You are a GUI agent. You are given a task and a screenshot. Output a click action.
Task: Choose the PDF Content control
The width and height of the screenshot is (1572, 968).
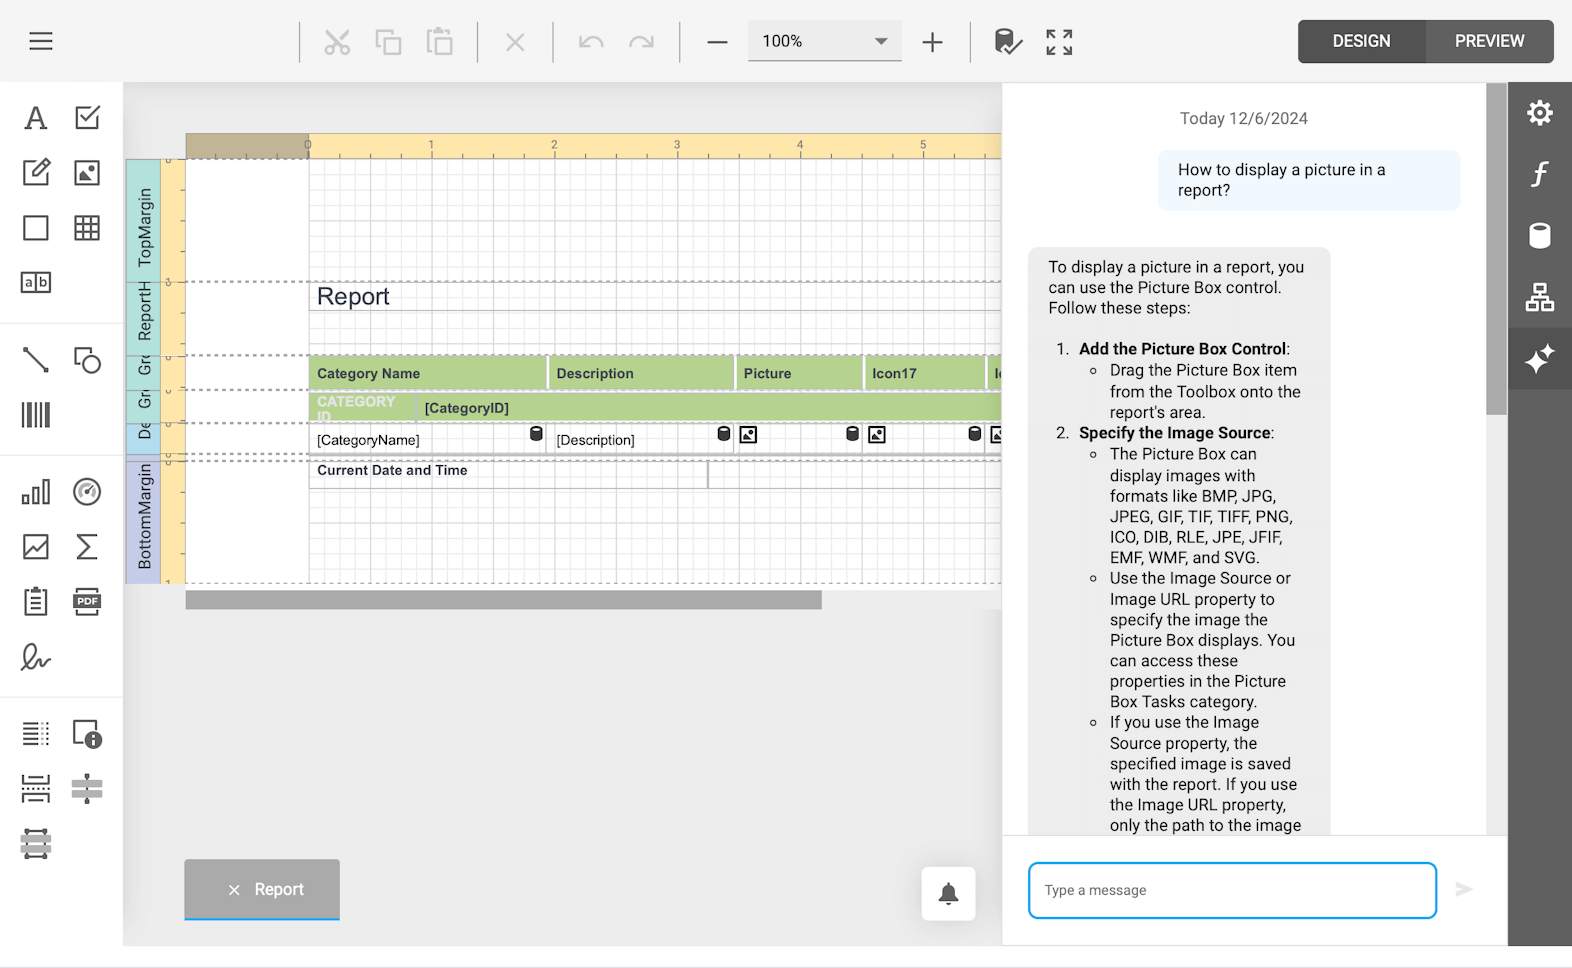87,602
